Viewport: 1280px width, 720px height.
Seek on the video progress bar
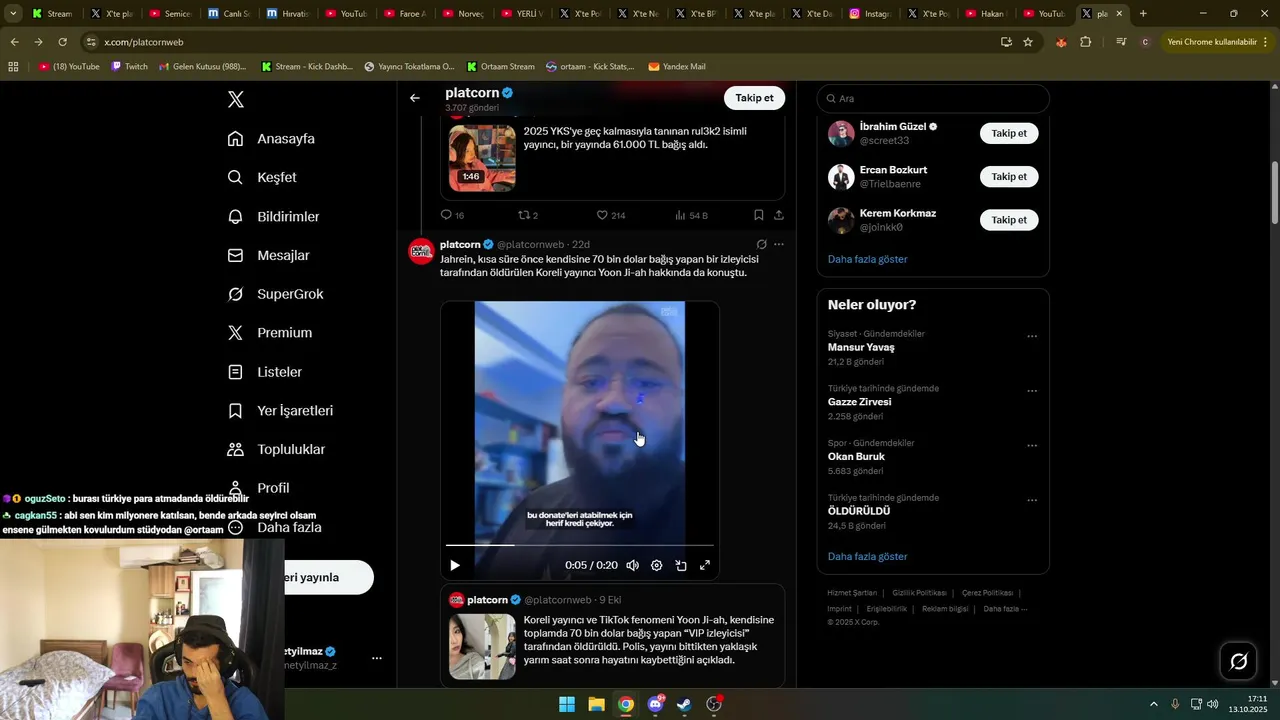click(580, 545)
